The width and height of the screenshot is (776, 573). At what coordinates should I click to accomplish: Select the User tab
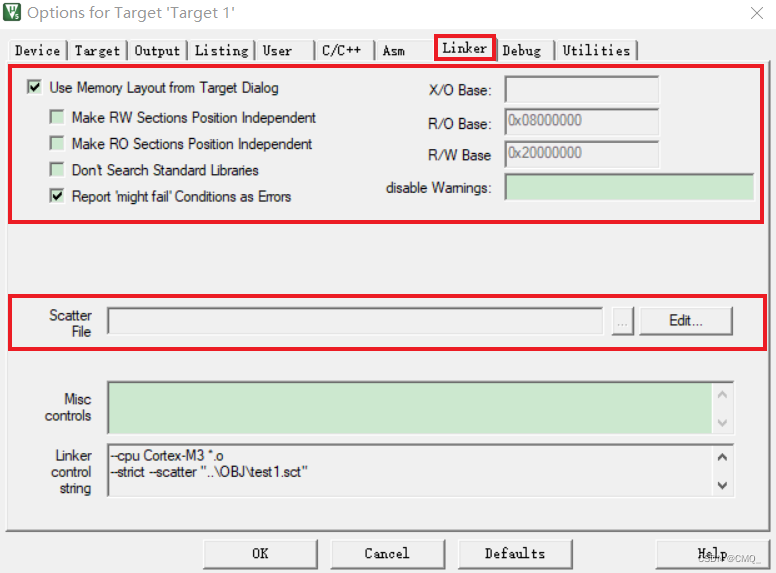pyautogui.click(x=284, y=50)
